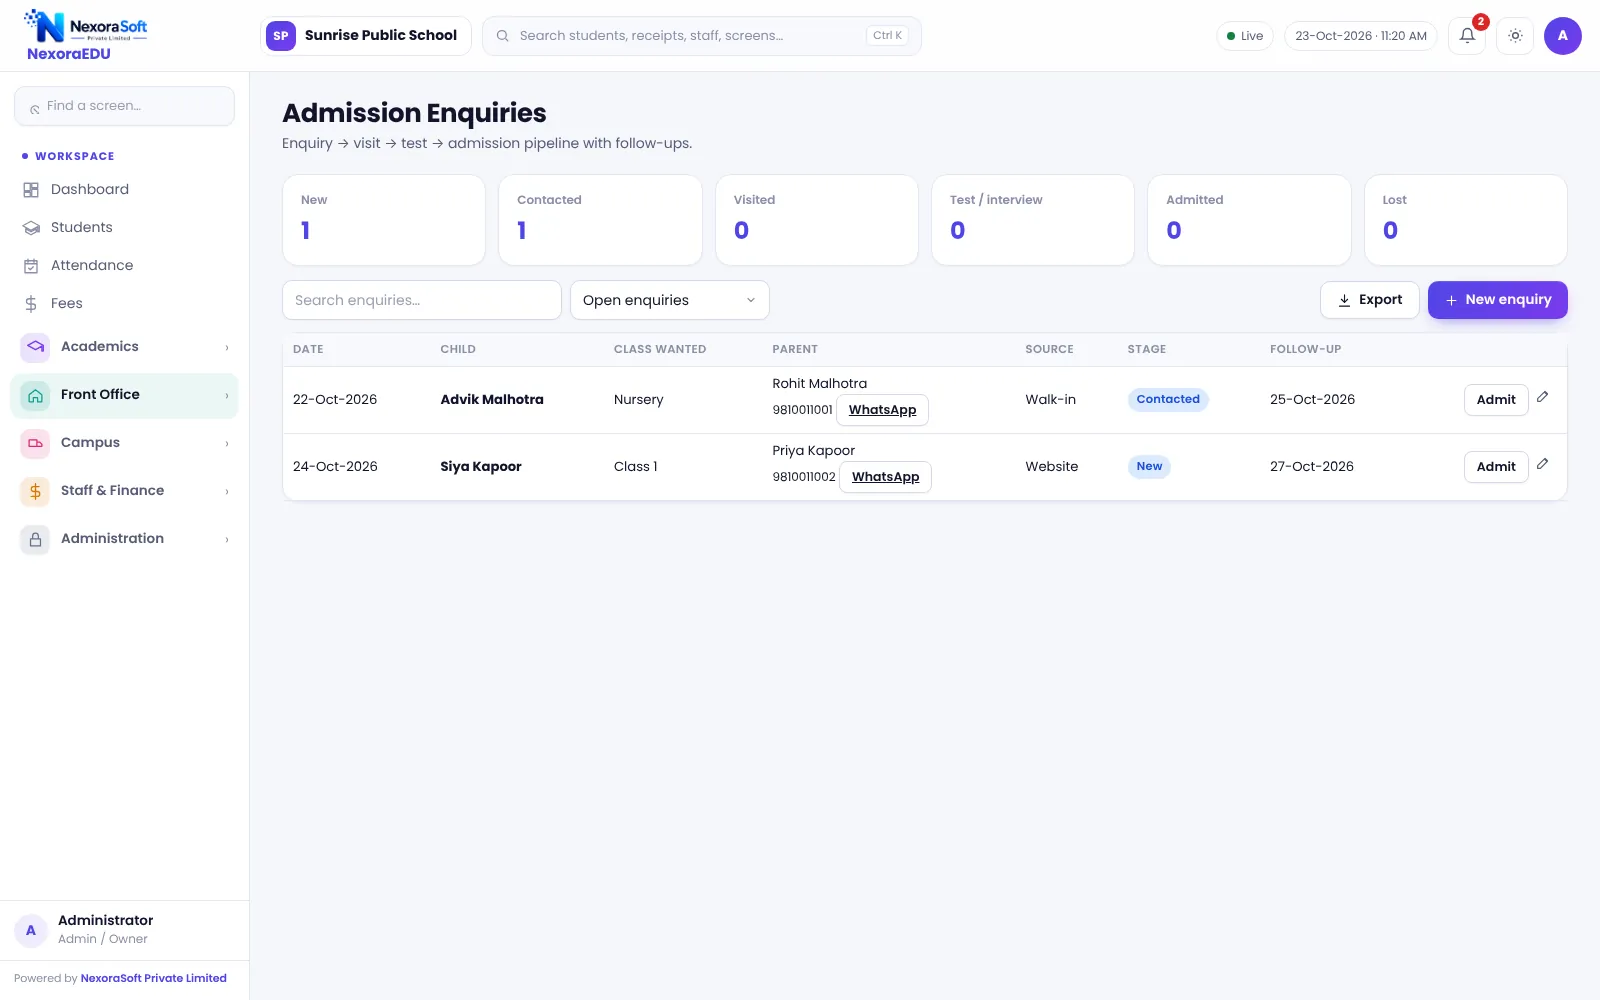Click the Contacted stage badge for Advik
Screen dimensions: 1600x1000
point(1168,400)
